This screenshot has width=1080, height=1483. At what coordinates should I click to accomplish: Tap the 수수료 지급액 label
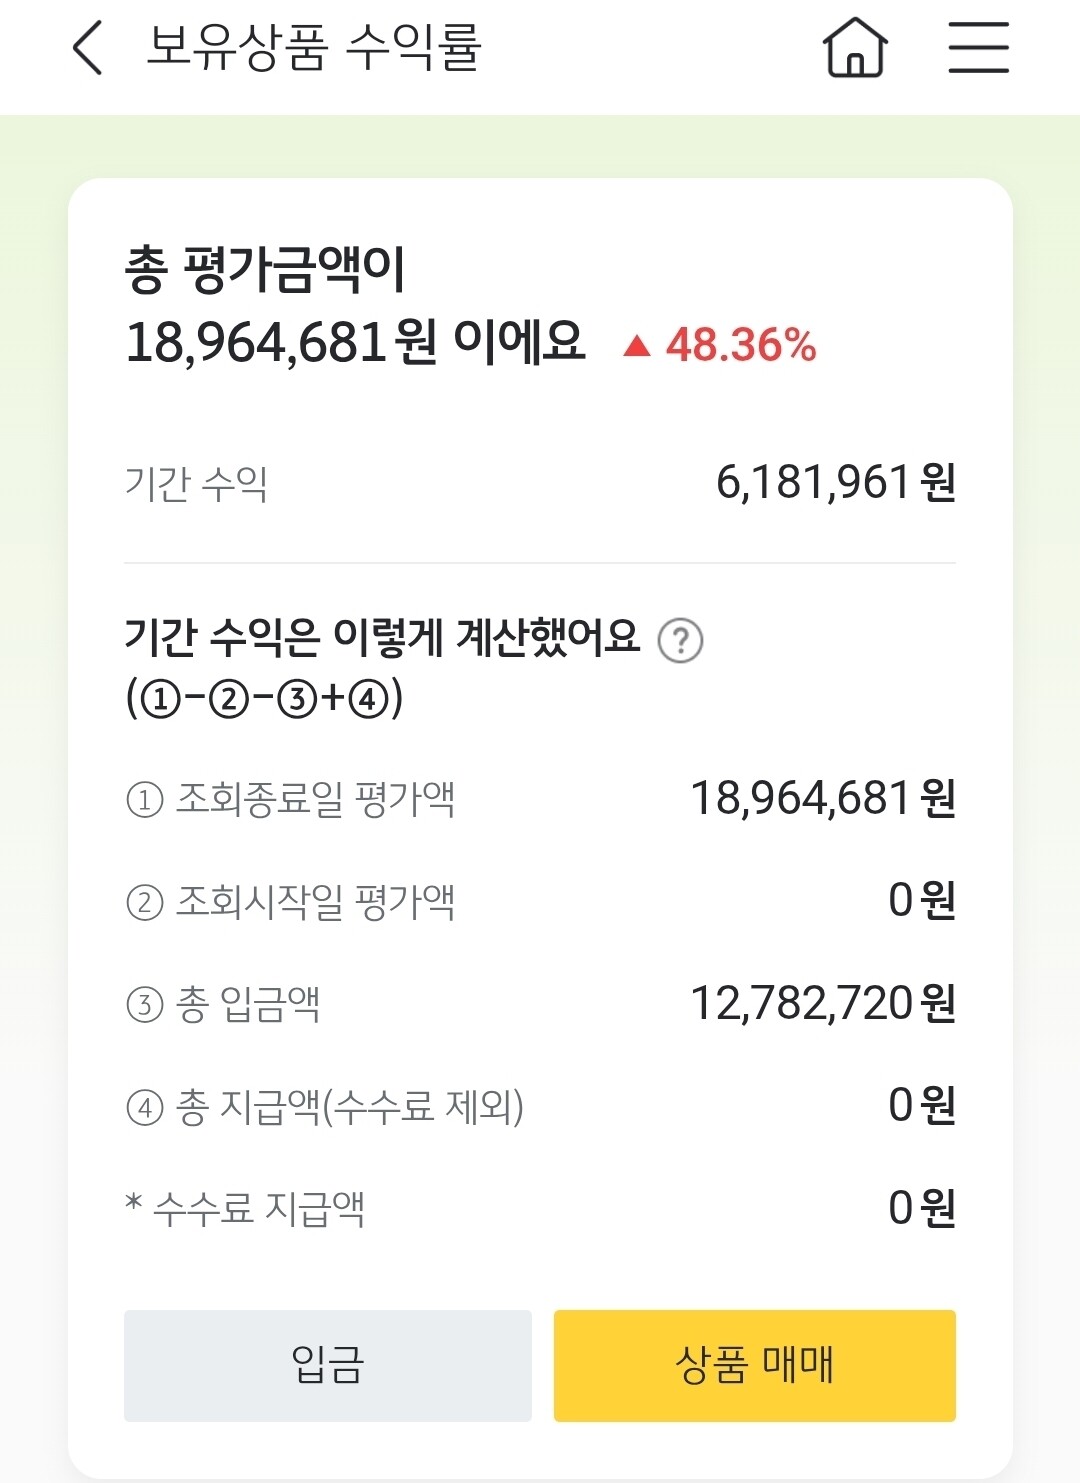(258, 1209)
